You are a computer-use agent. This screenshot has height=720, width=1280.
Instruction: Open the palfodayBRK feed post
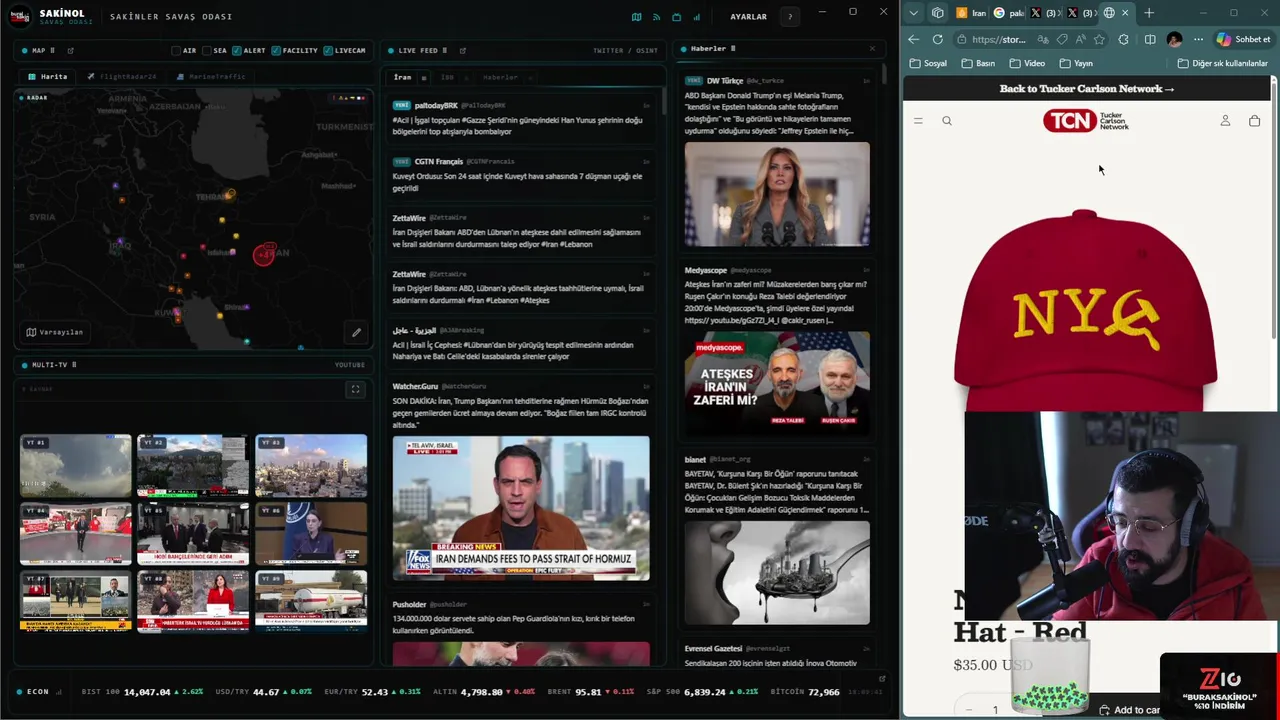520,118
